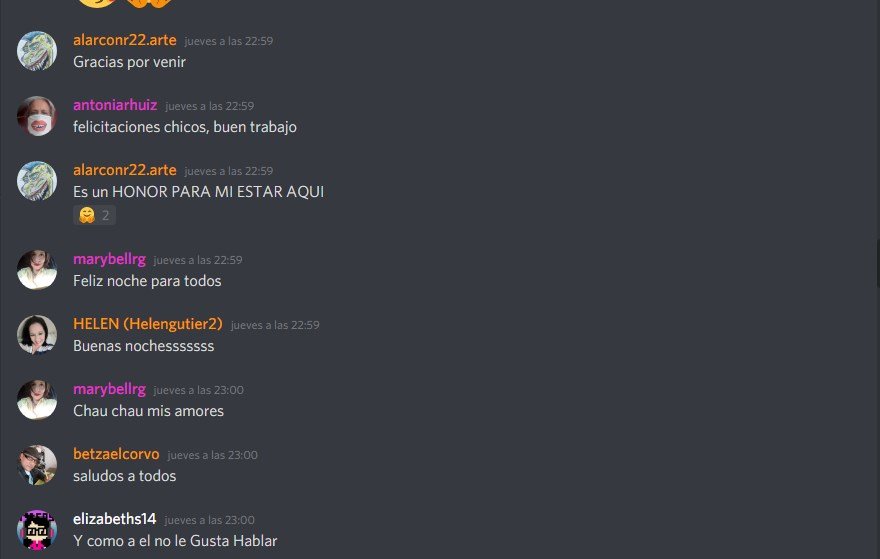Click HELEN (Helengutier2) username
The width and height of the screenshot is (880, 559).
pos(148,324)
